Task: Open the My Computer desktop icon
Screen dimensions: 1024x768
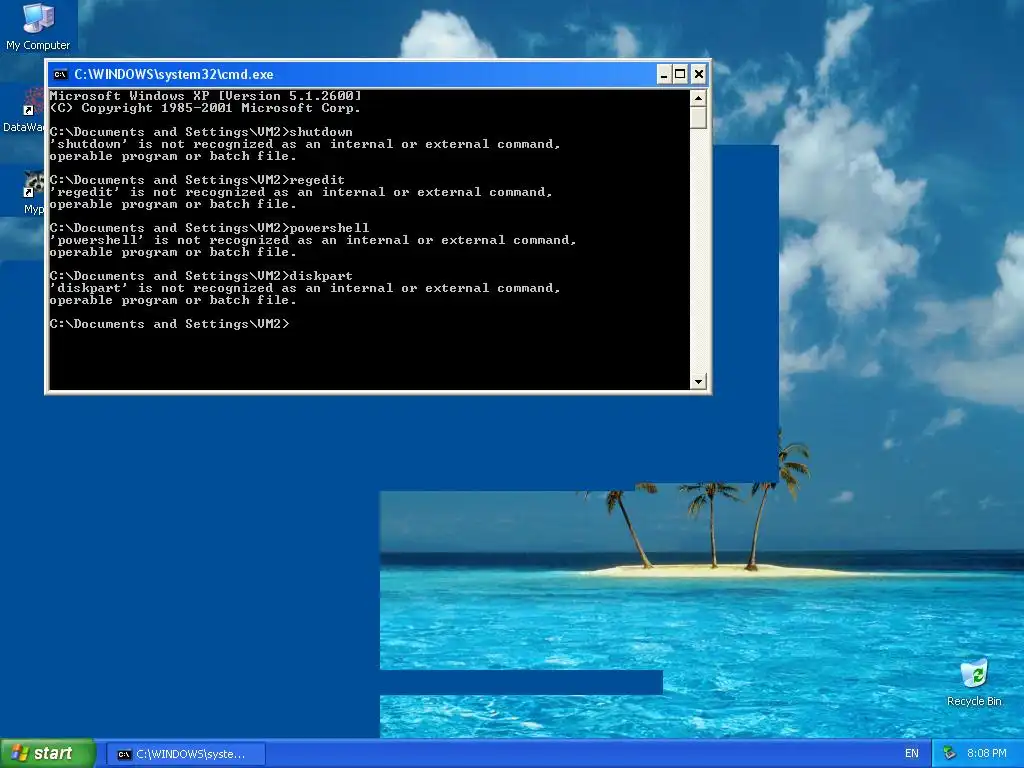Action: pyautogui.click(x=38, y=26)
